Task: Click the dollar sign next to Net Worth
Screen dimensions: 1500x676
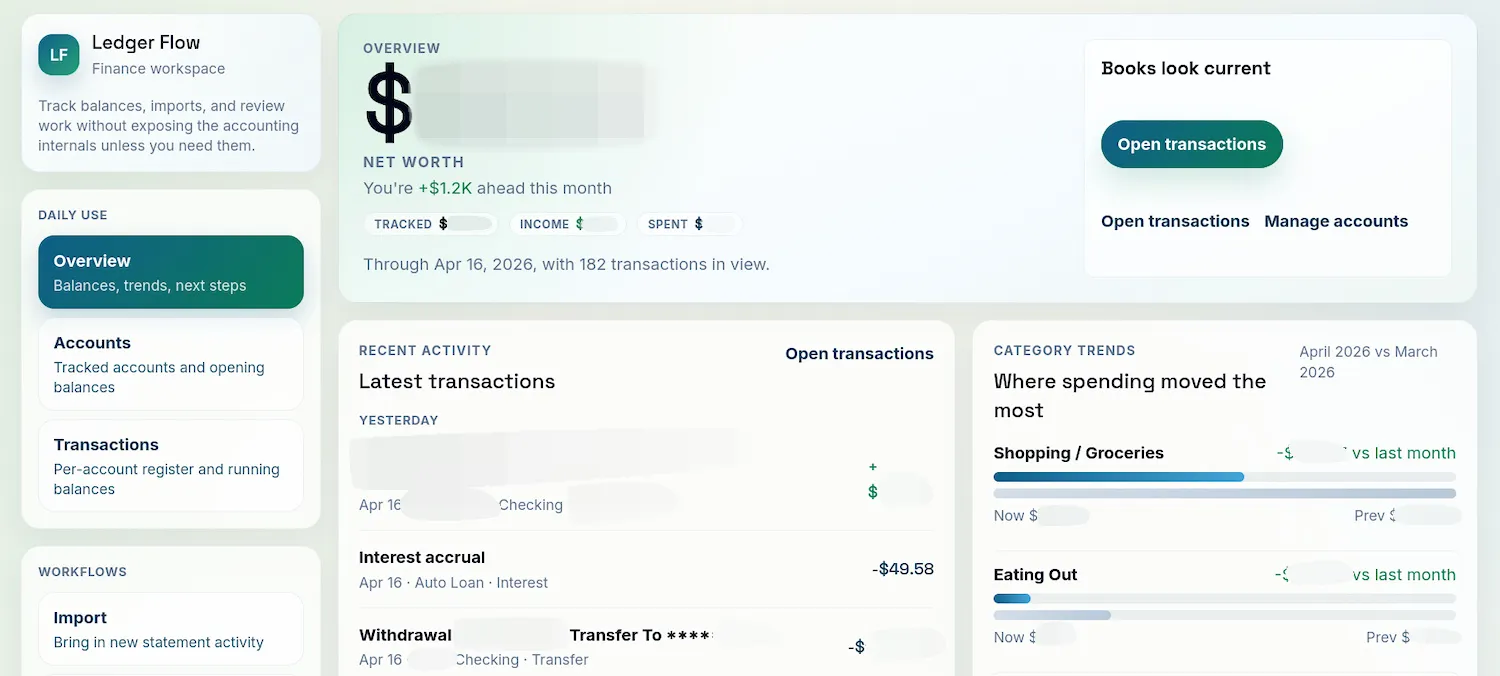Action: tap(390, 104)
